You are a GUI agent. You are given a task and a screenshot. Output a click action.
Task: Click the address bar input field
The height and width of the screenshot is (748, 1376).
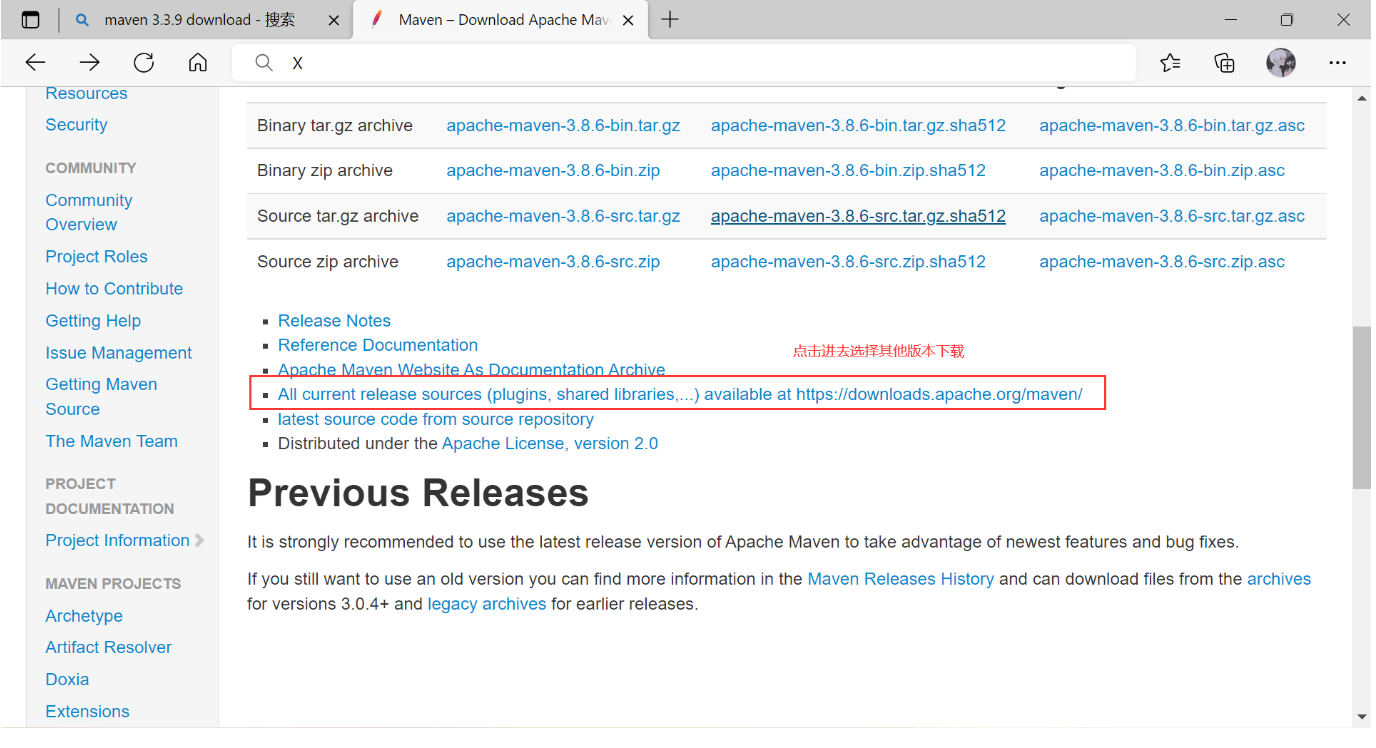[684, 63]
